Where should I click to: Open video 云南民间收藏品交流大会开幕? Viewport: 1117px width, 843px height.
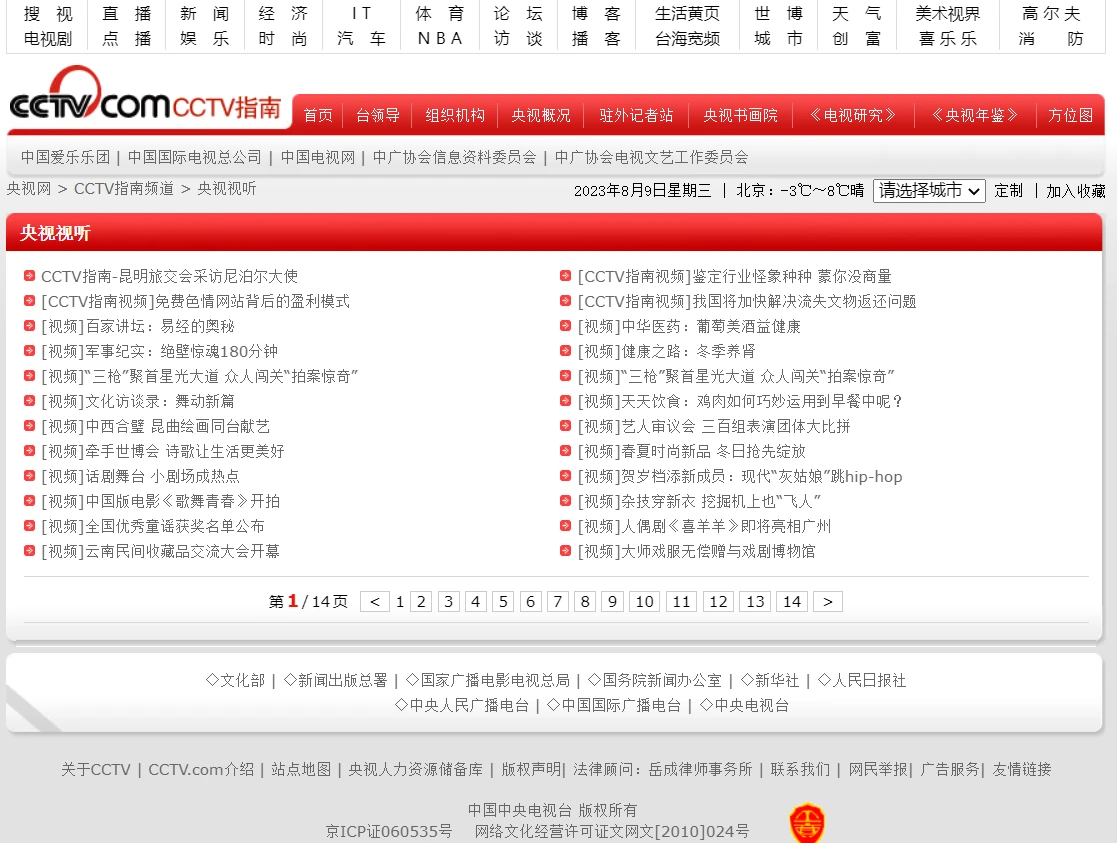pyautogui.click(x=160, y=551)
